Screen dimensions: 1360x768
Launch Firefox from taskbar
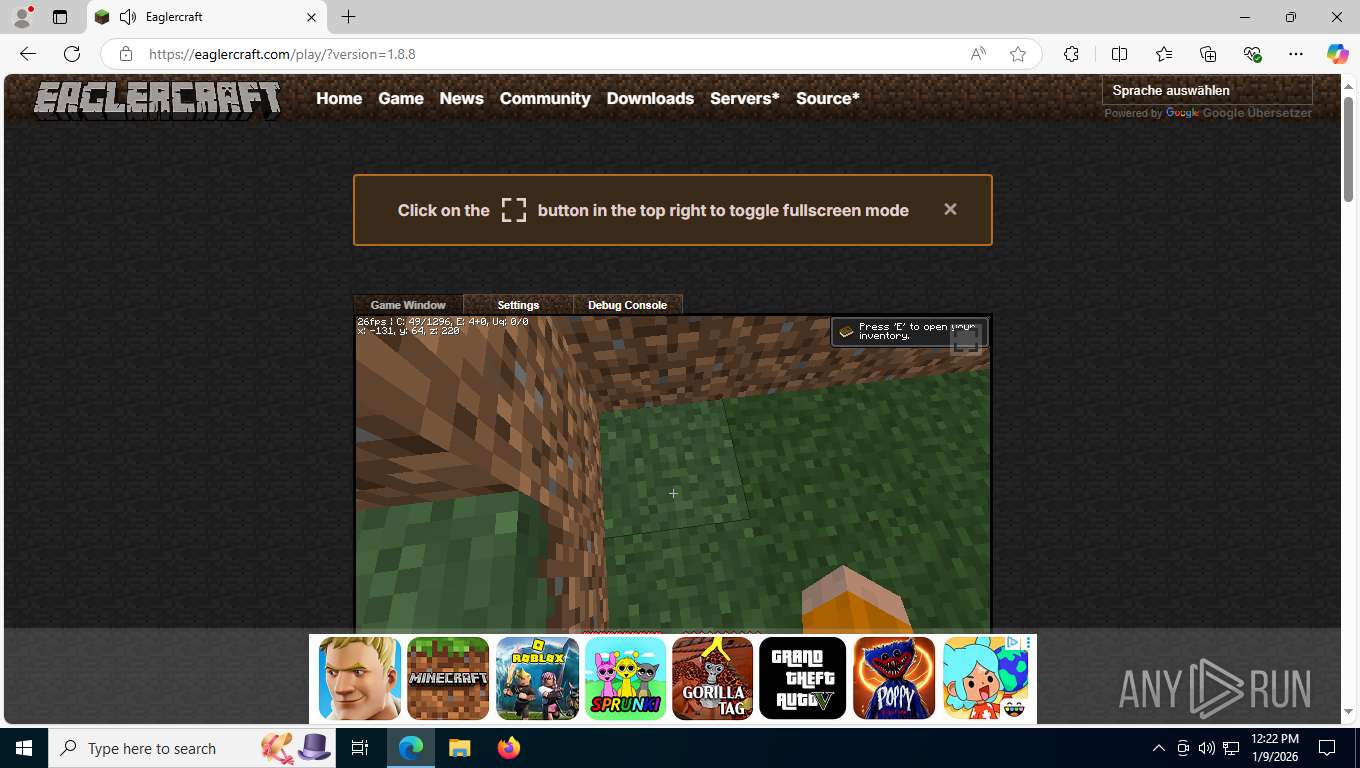(508, 748)
